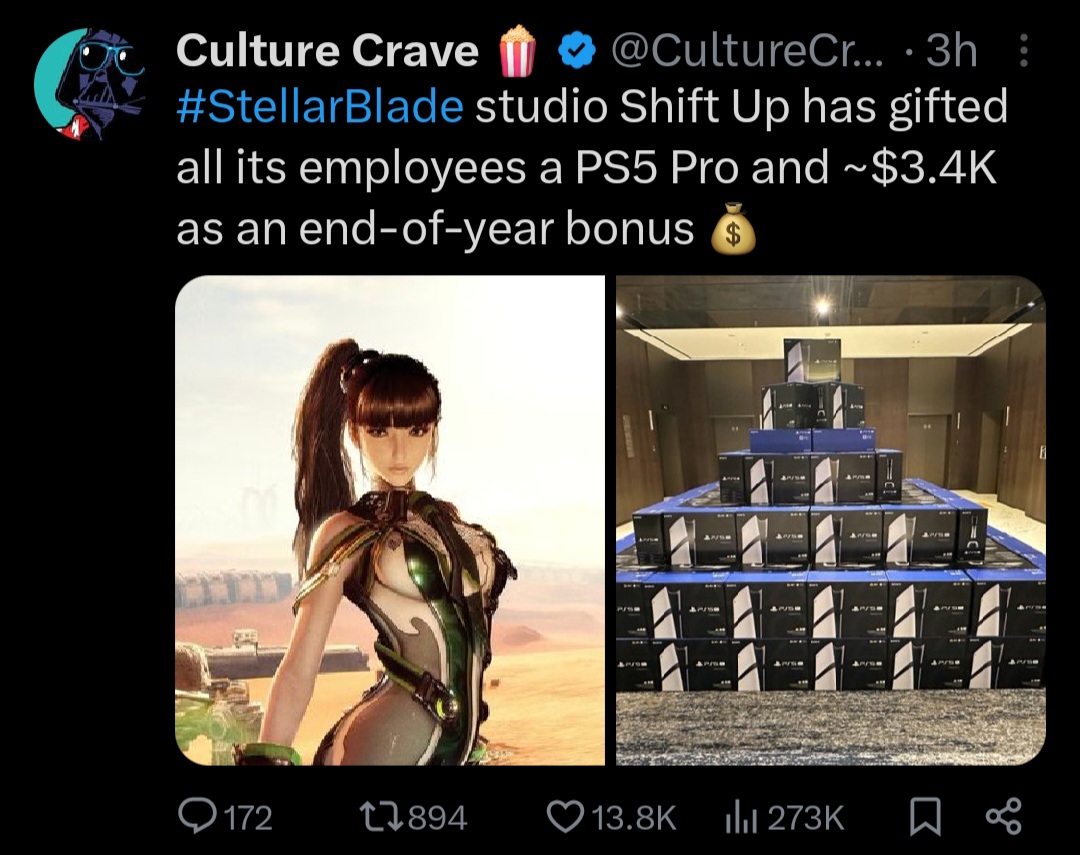Bookmark this post
Viewport: 1080px width, 855px height.
(x=926, y=817)
